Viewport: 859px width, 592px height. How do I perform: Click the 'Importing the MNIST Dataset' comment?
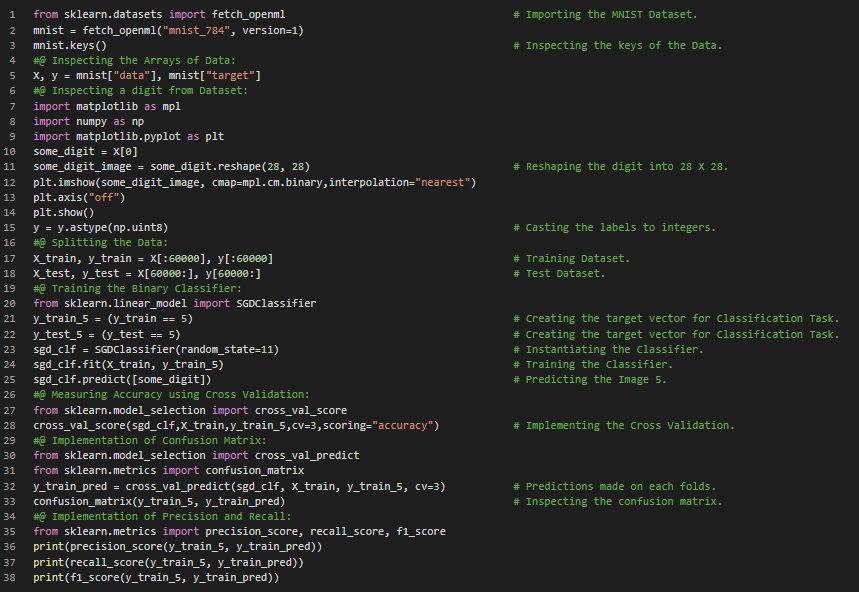tap(611, 15)
